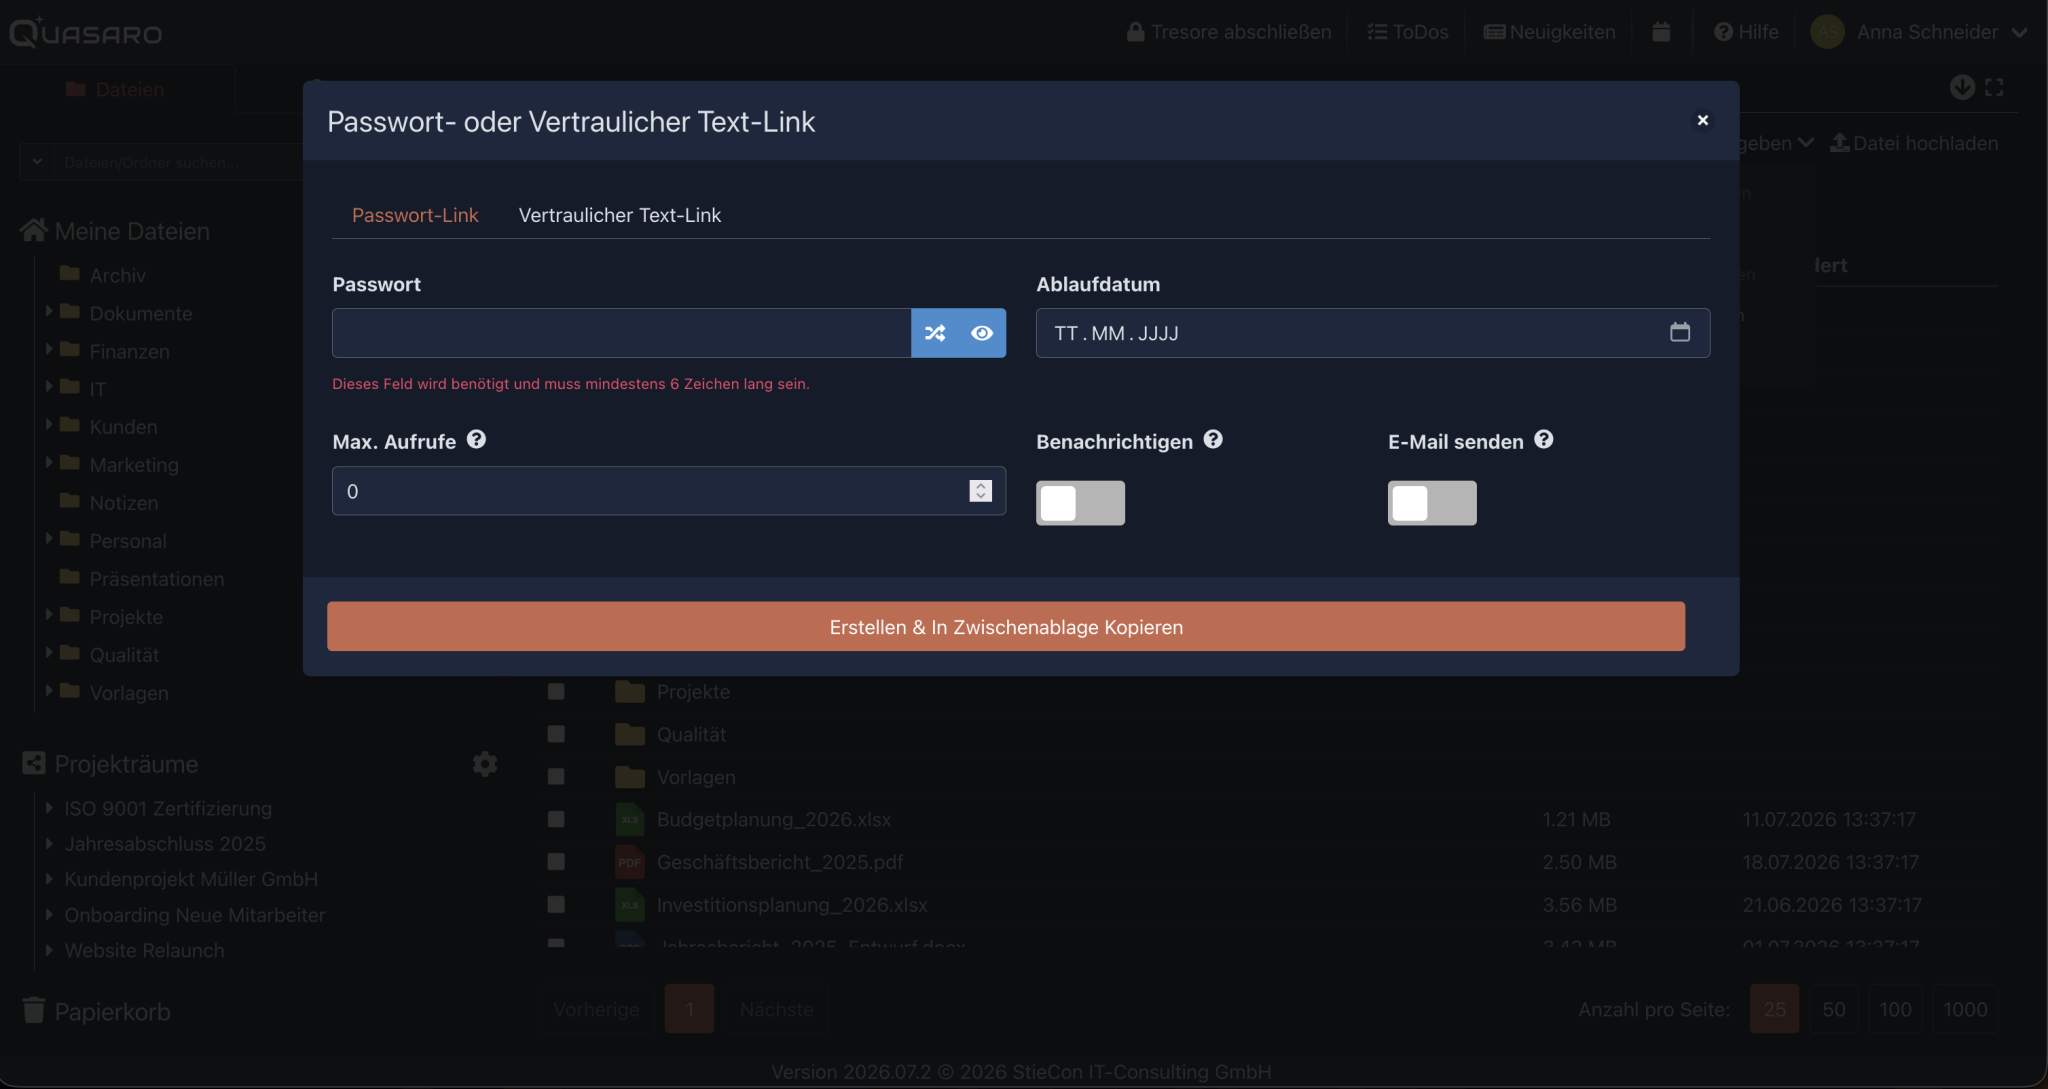2048x1089 pixels.
Task: Check the box for Projekte row
Action: coord(557,691)
